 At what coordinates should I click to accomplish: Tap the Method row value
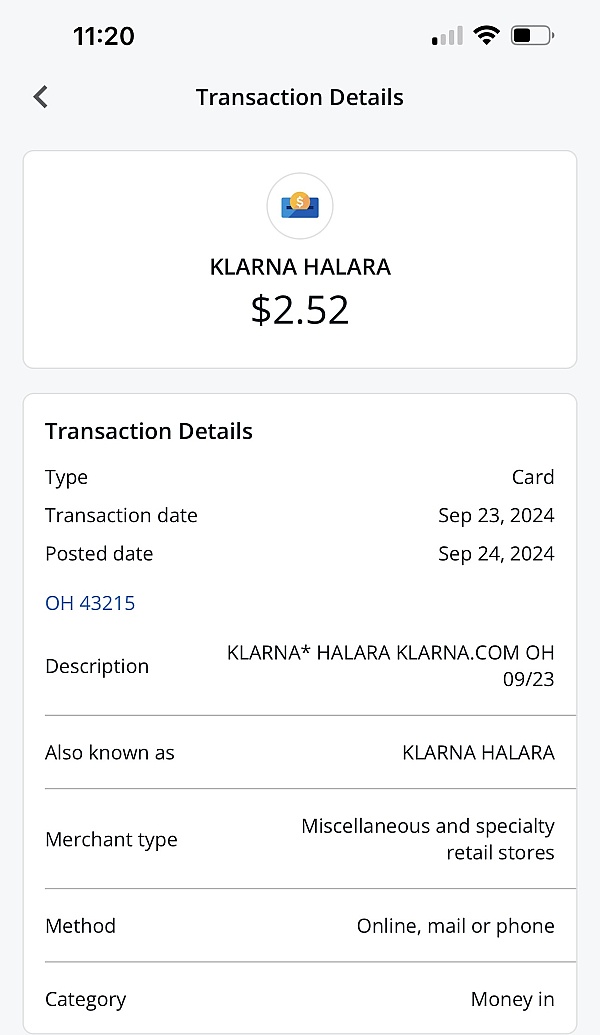click(455, 926)
